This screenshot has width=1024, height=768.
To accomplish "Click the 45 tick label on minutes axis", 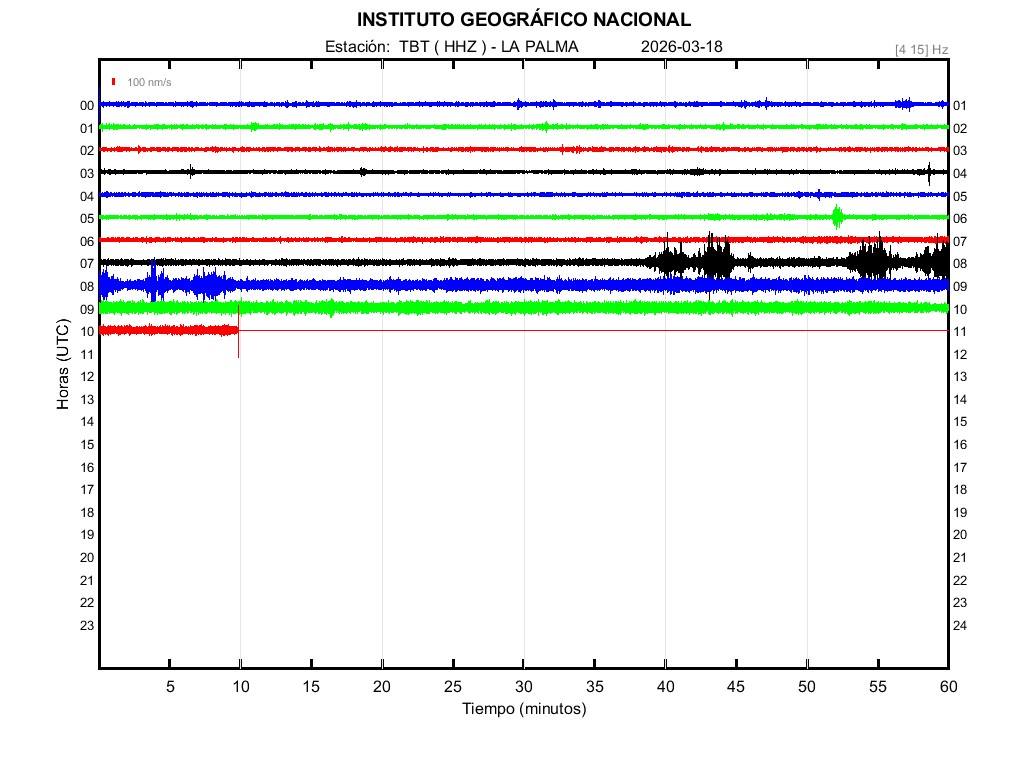I will [736, 686].
